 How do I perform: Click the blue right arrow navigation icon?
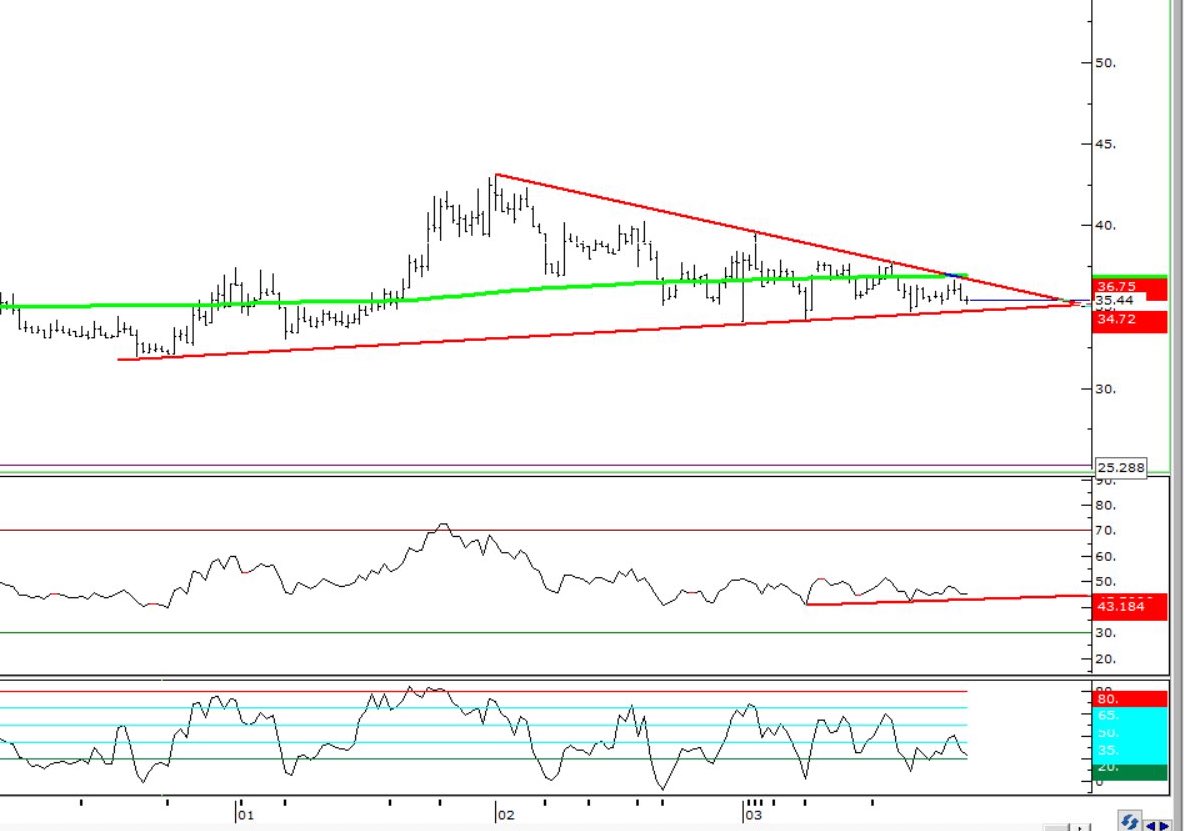coord(1164,826)
